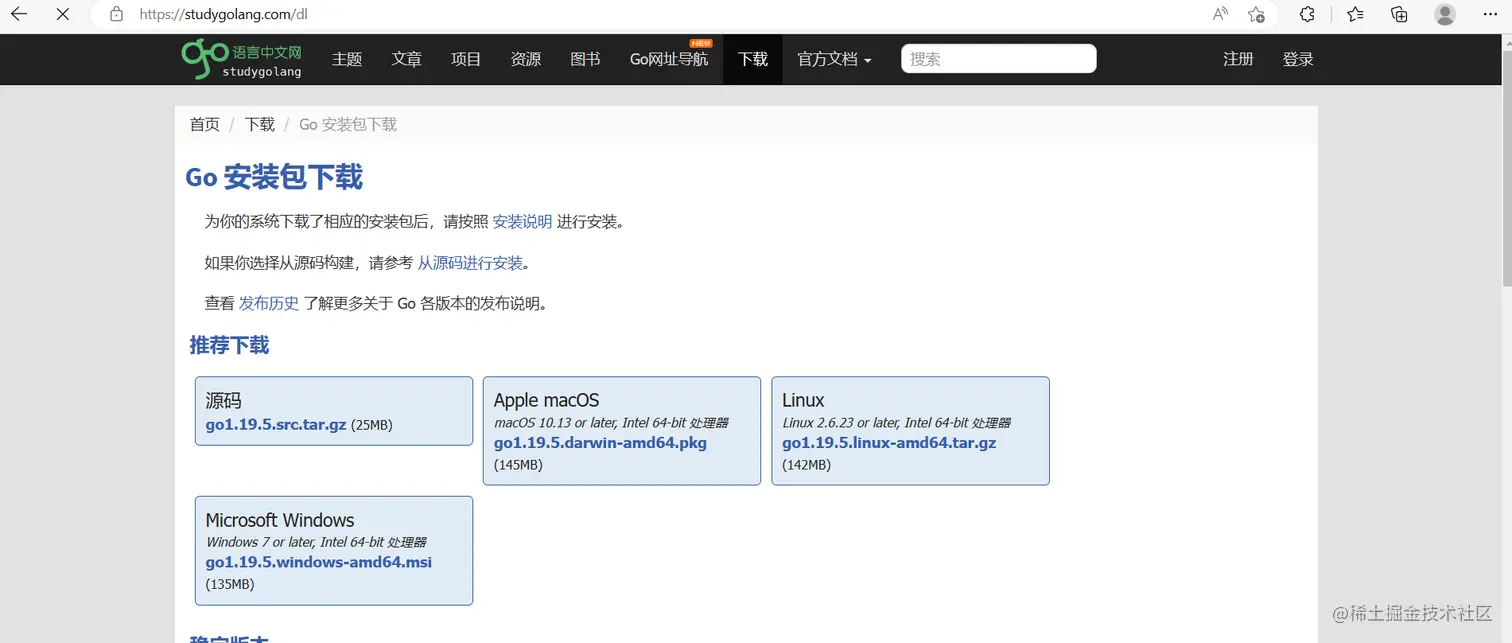Image resolution: width=1512 pixels, height=643 pixels.
Task: Expand the 官方文档 dropdown
Action: pyautogui.click(x=834, y=59)
